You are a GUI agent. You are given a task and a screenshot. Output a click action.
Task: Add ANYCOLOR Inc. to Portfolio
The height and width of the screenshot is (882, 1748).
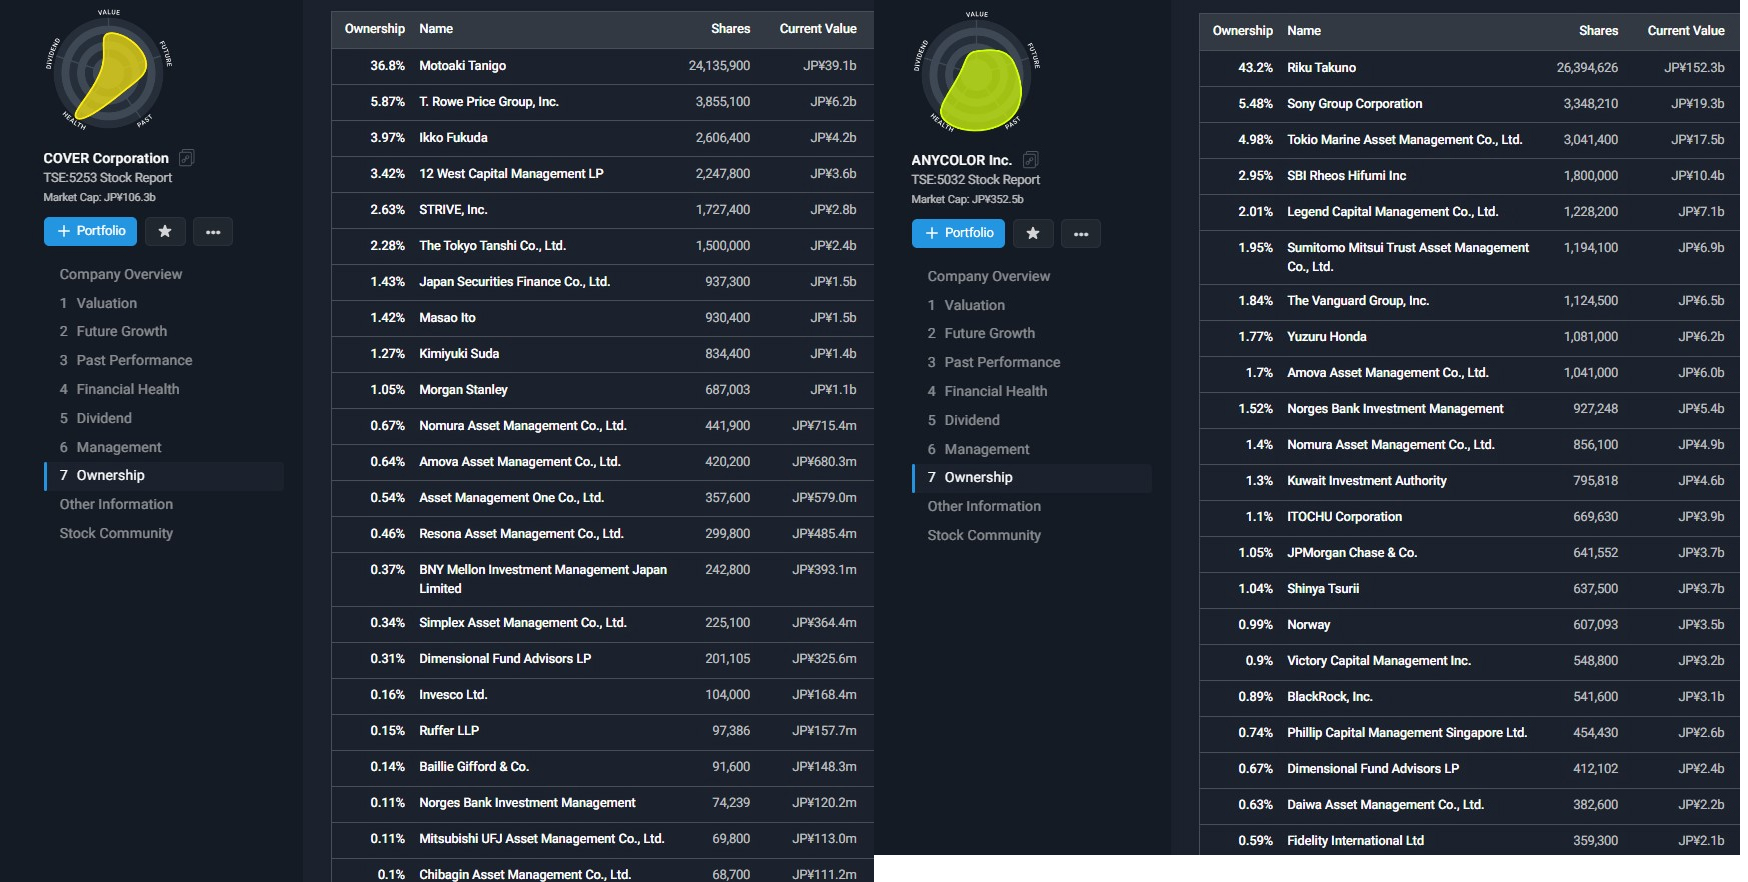[x=959, y=233]
